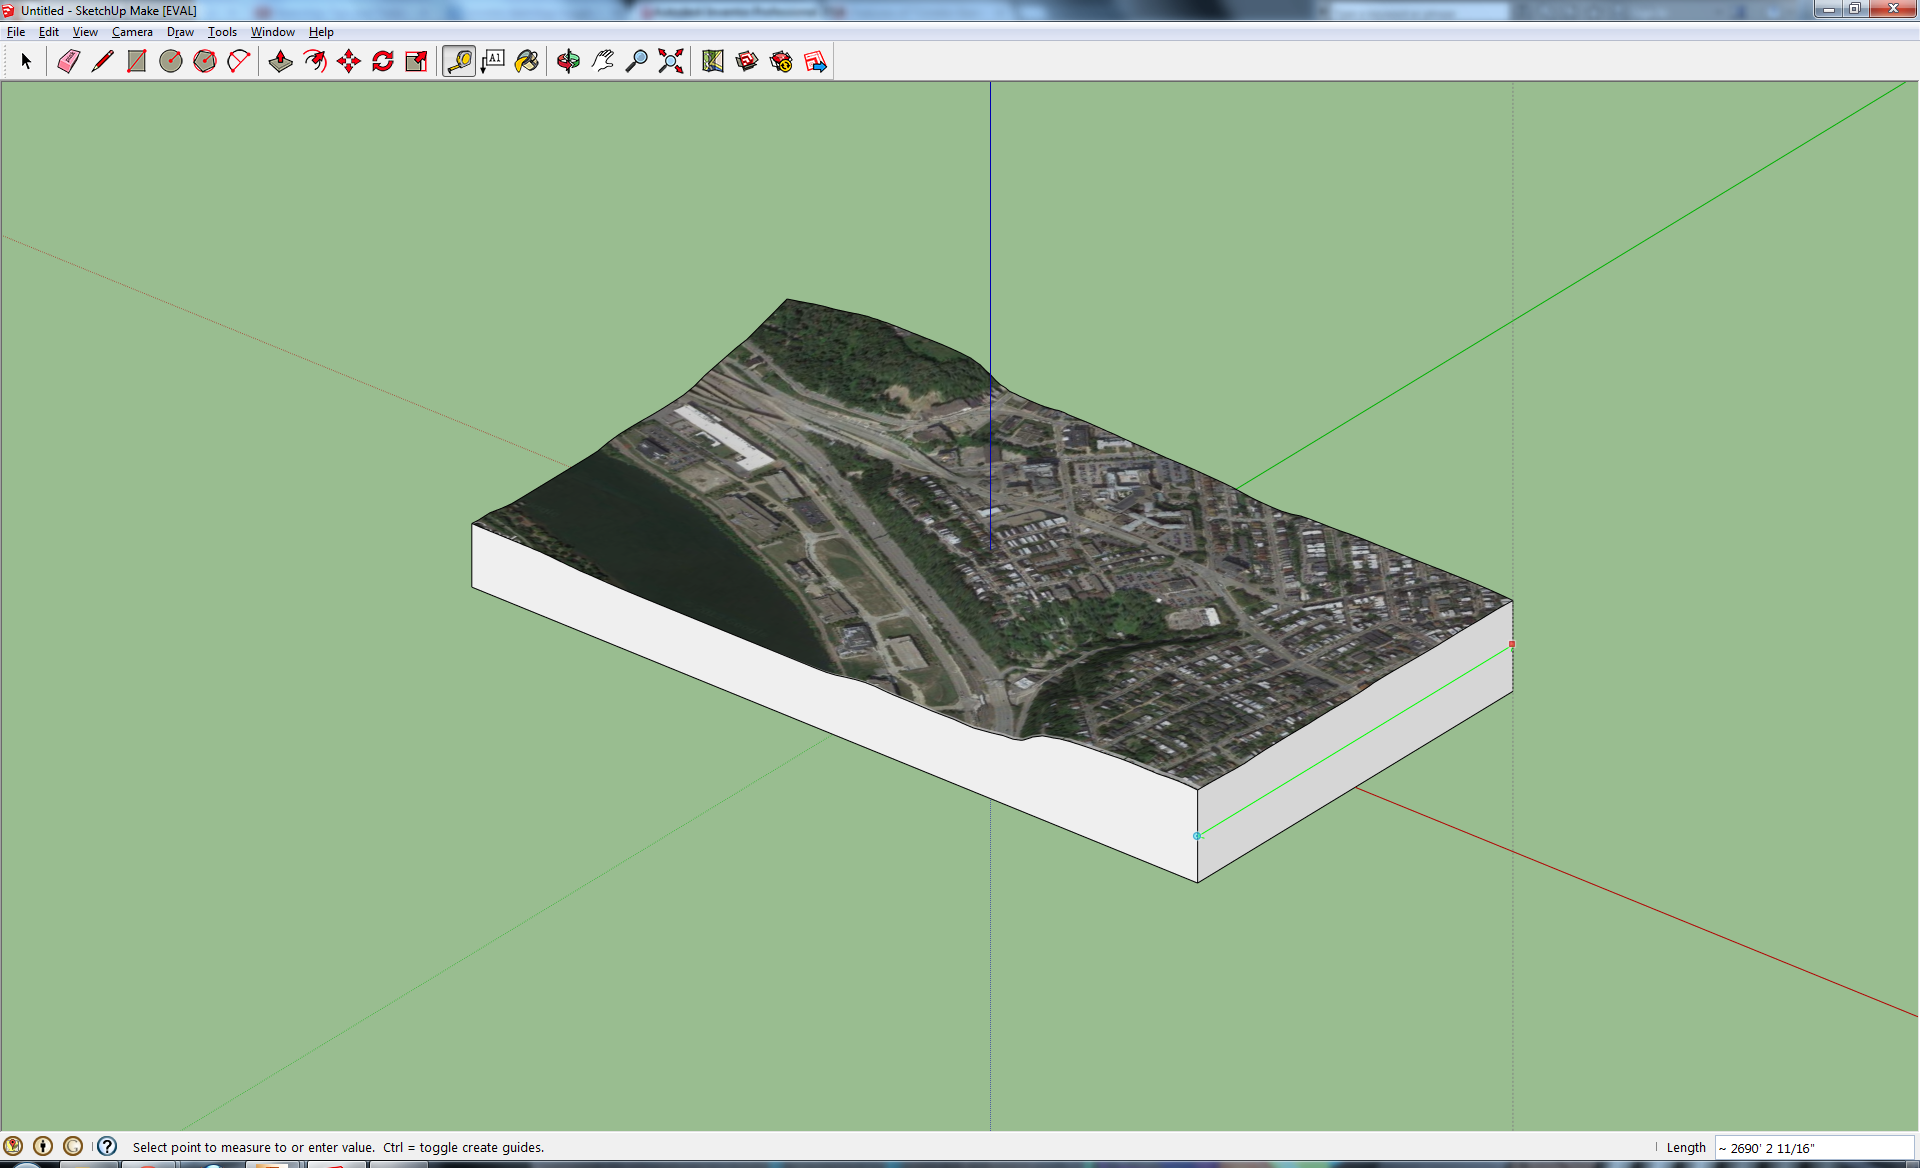The height and width of the screenshot is (1168, 1920).
Task: Click the Send to LayOut icon
Action: click(815, 61)
